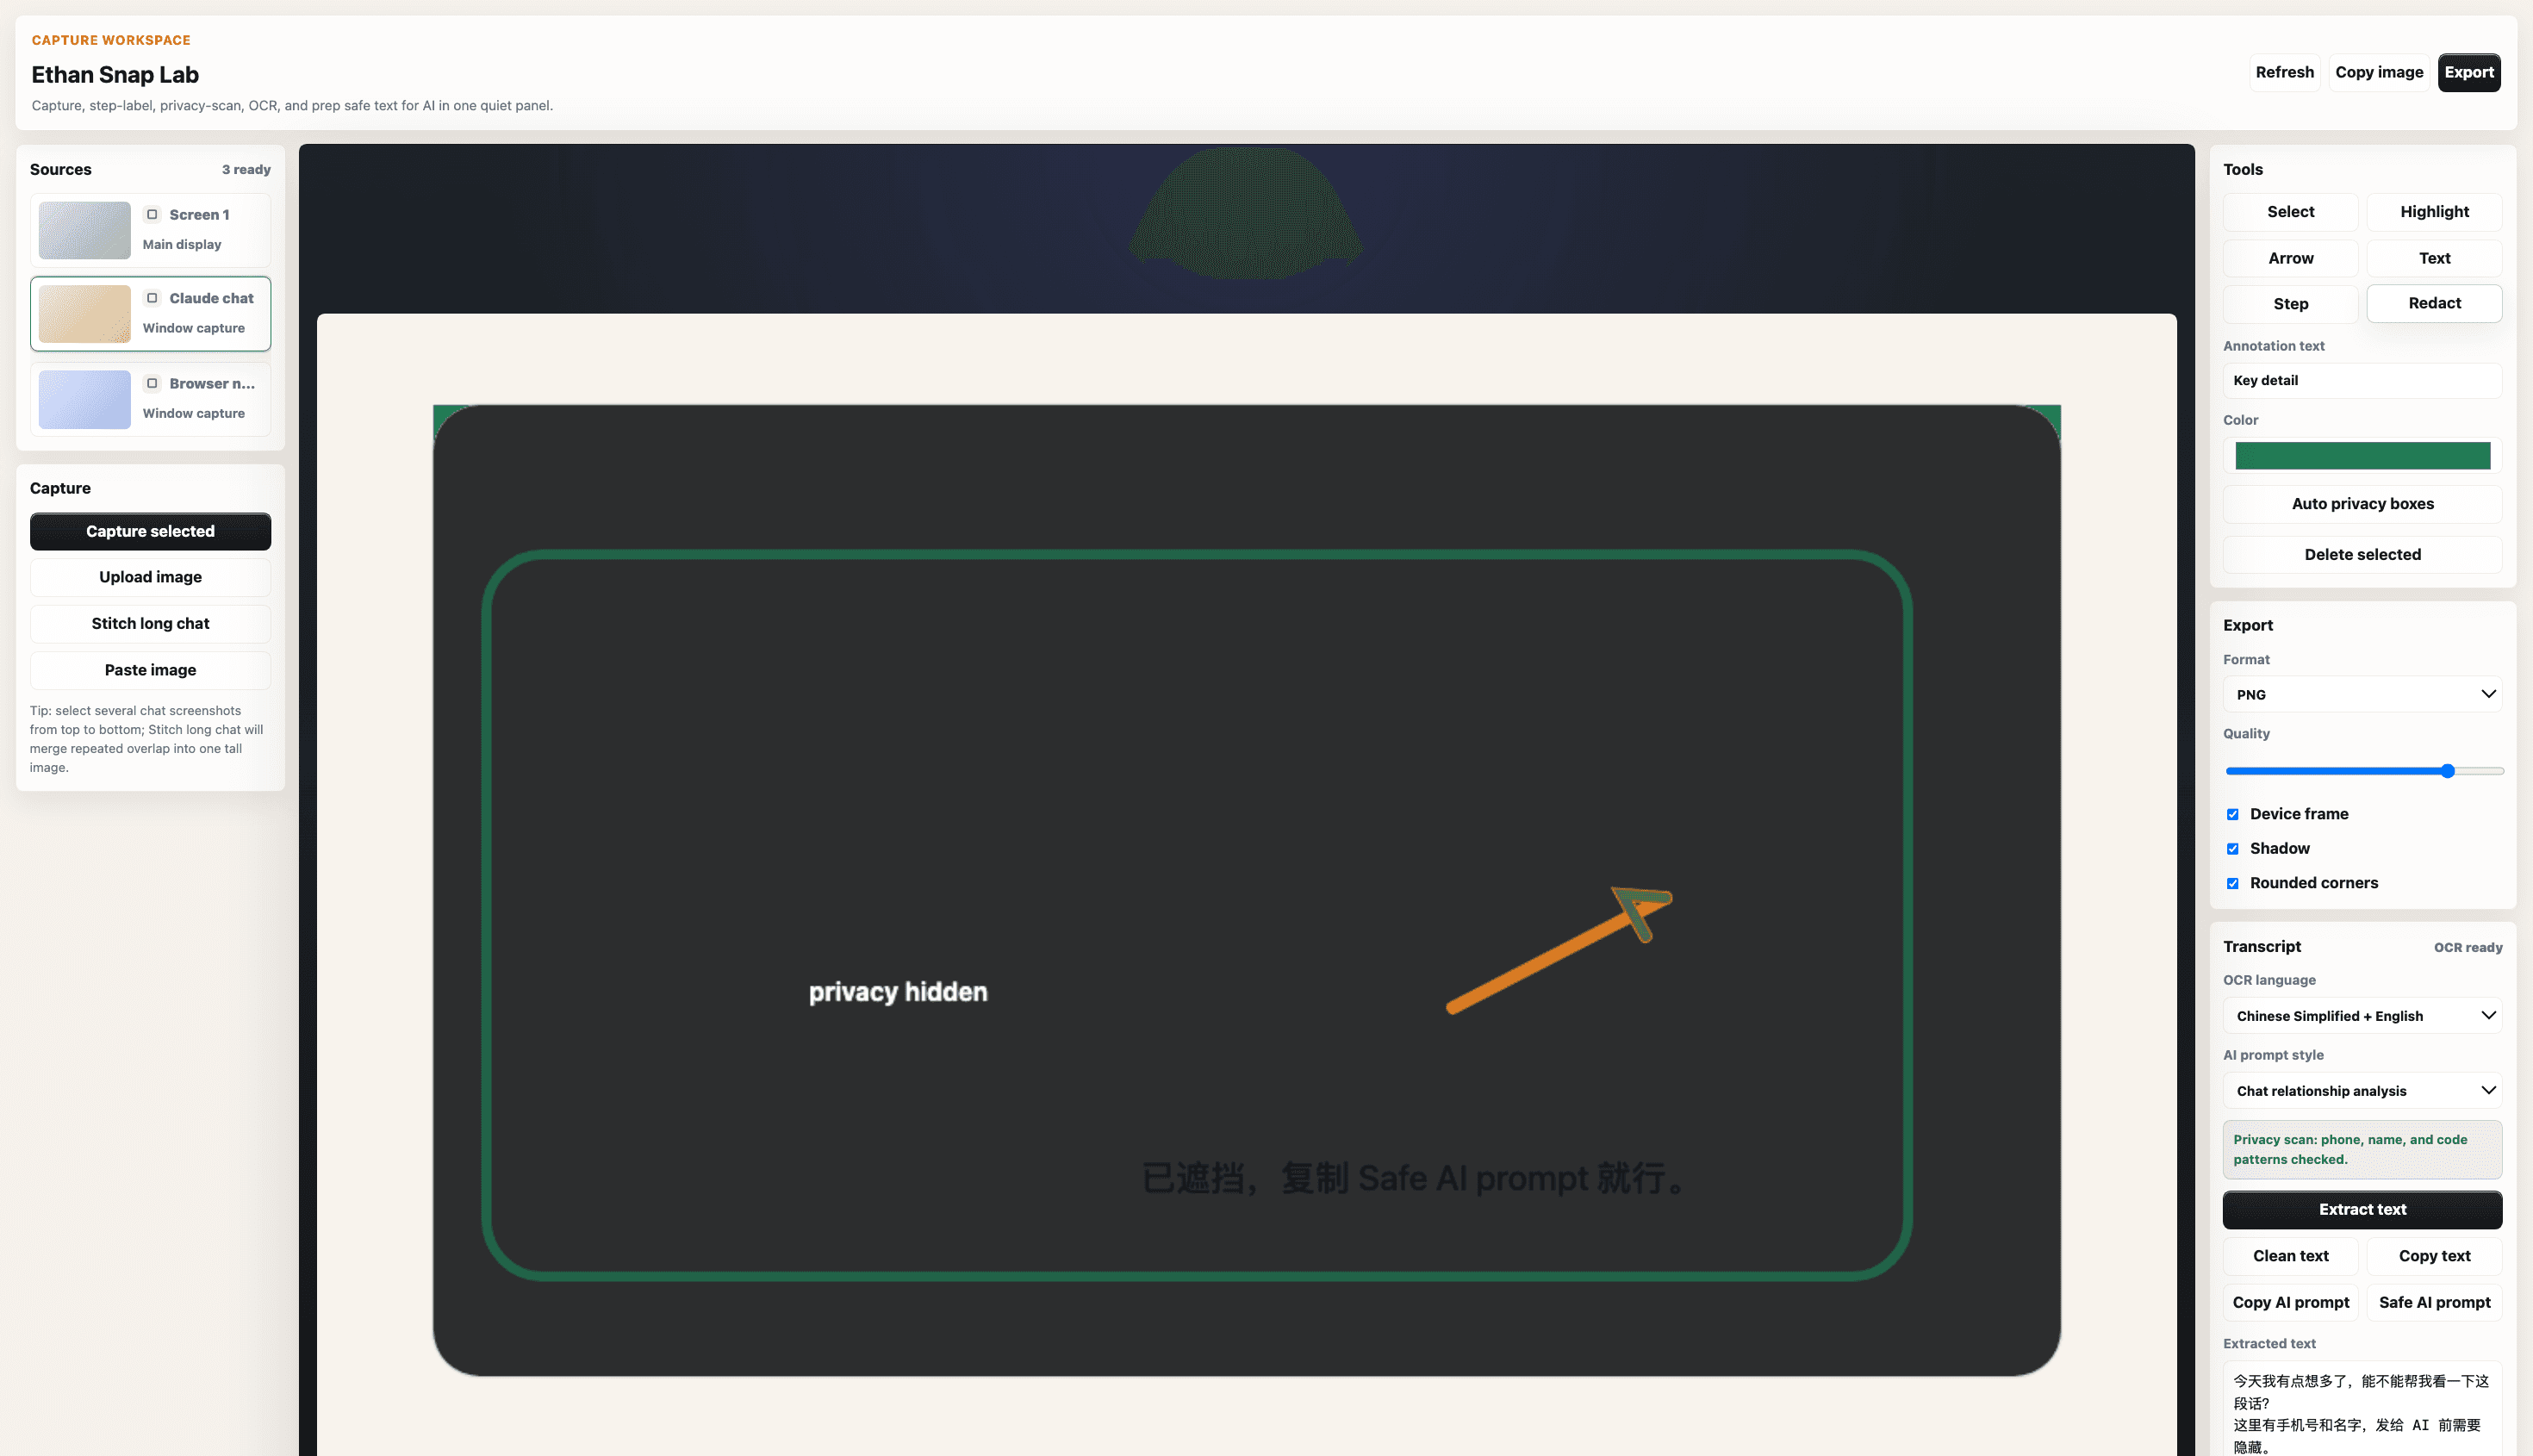Click Delete selected in the Tools panel

(2362, 553)
